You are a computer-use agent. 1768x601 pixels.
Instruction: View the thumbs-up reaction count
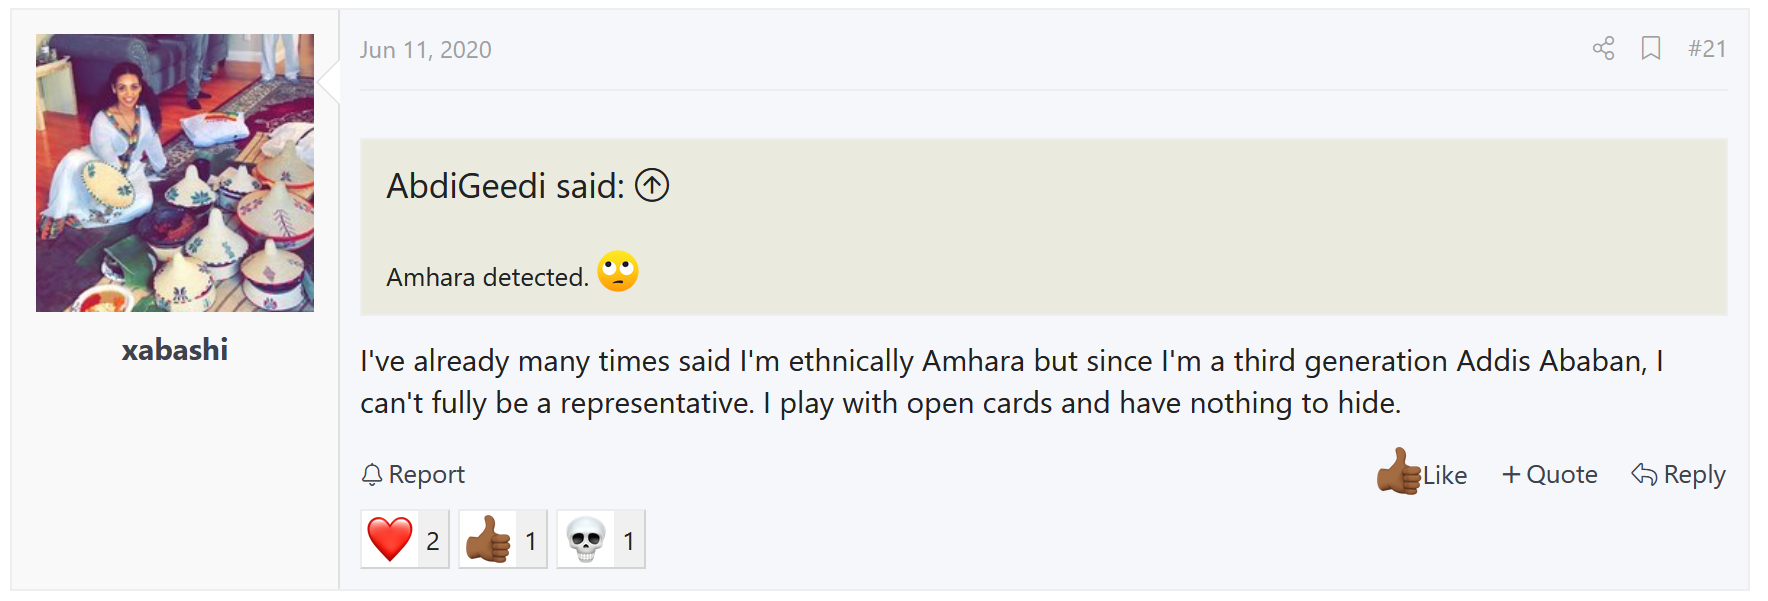[x=503, y=540]
